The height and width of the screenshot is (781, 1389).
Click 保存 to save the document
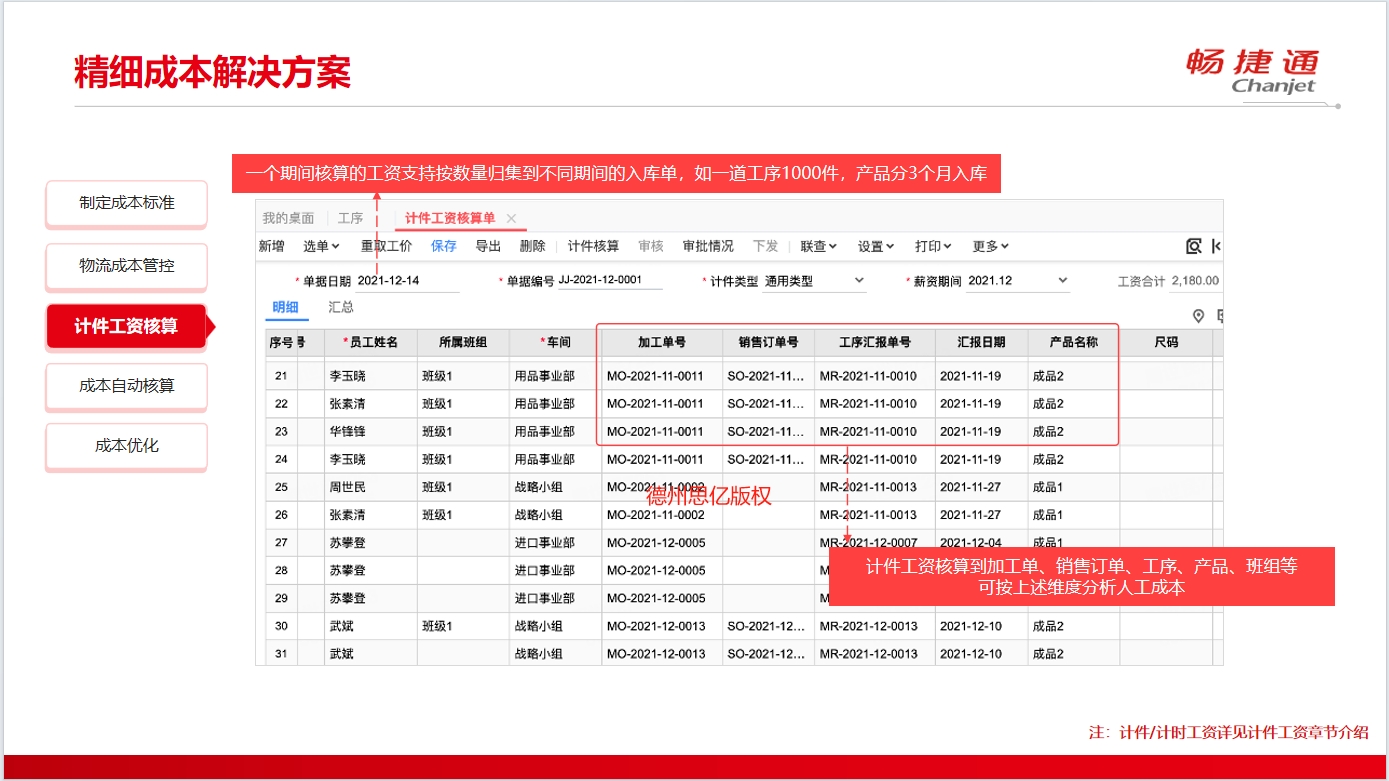[444, 246]
